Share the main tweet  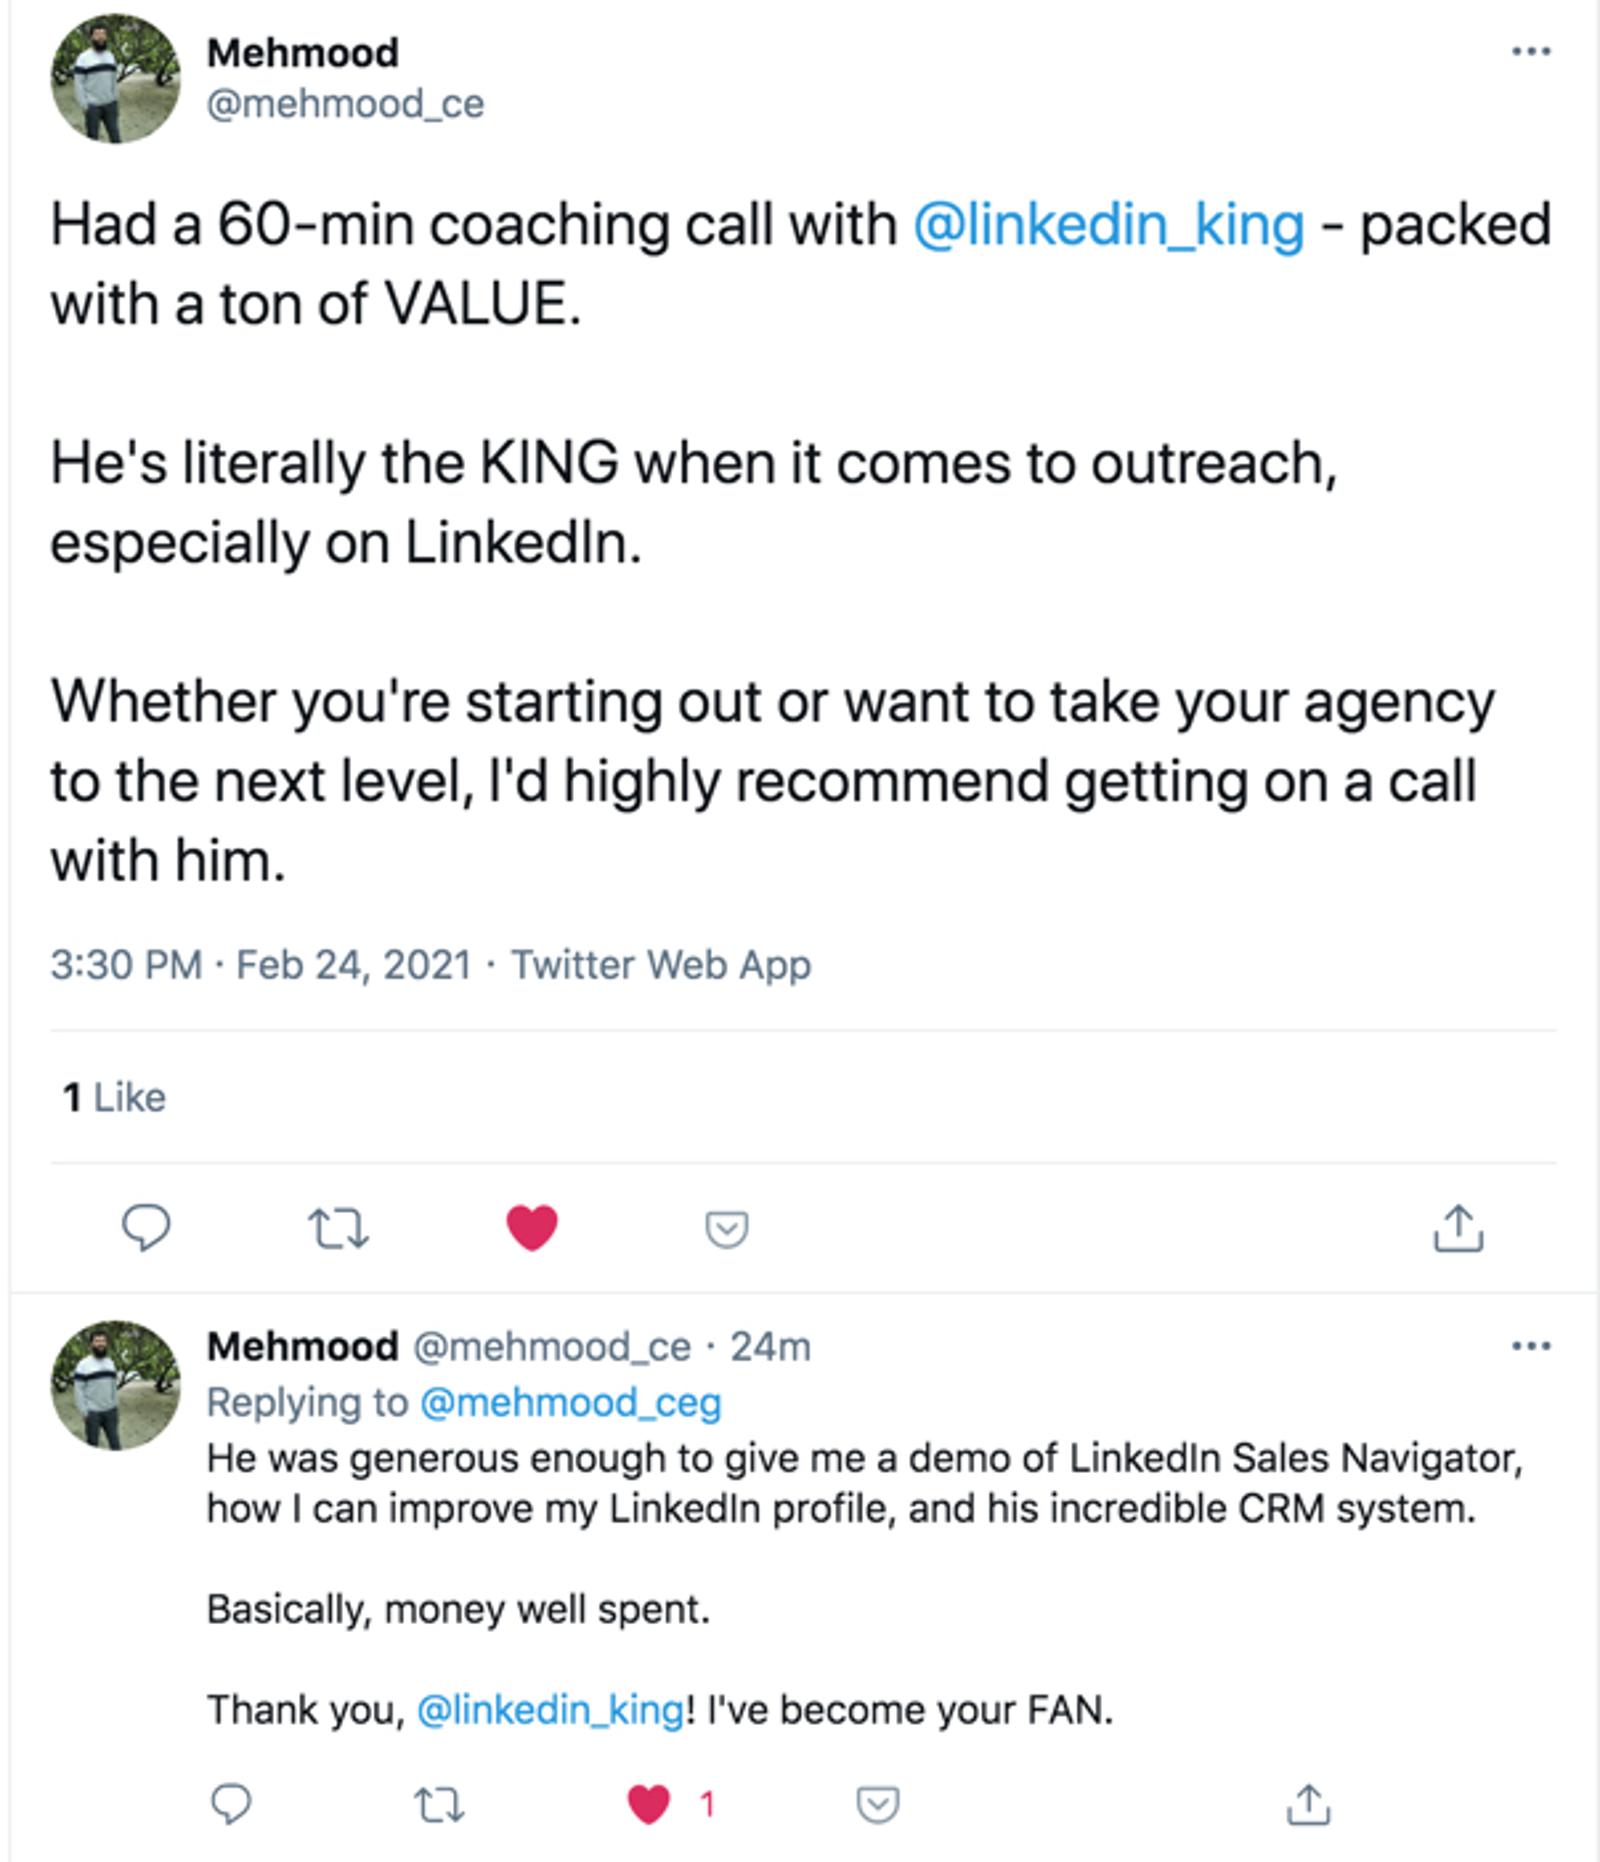(1458, 1228)
